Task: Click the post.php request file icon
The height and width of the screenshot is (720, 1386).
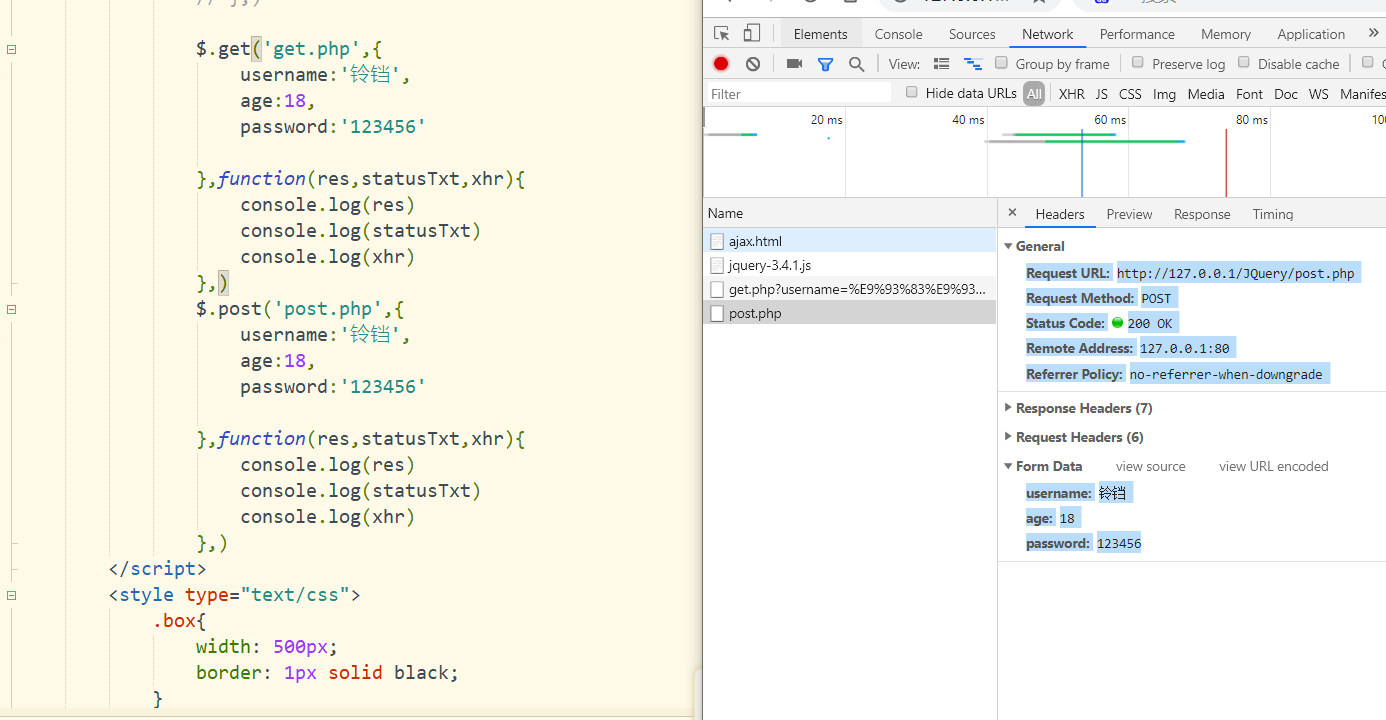Action: 717,313
